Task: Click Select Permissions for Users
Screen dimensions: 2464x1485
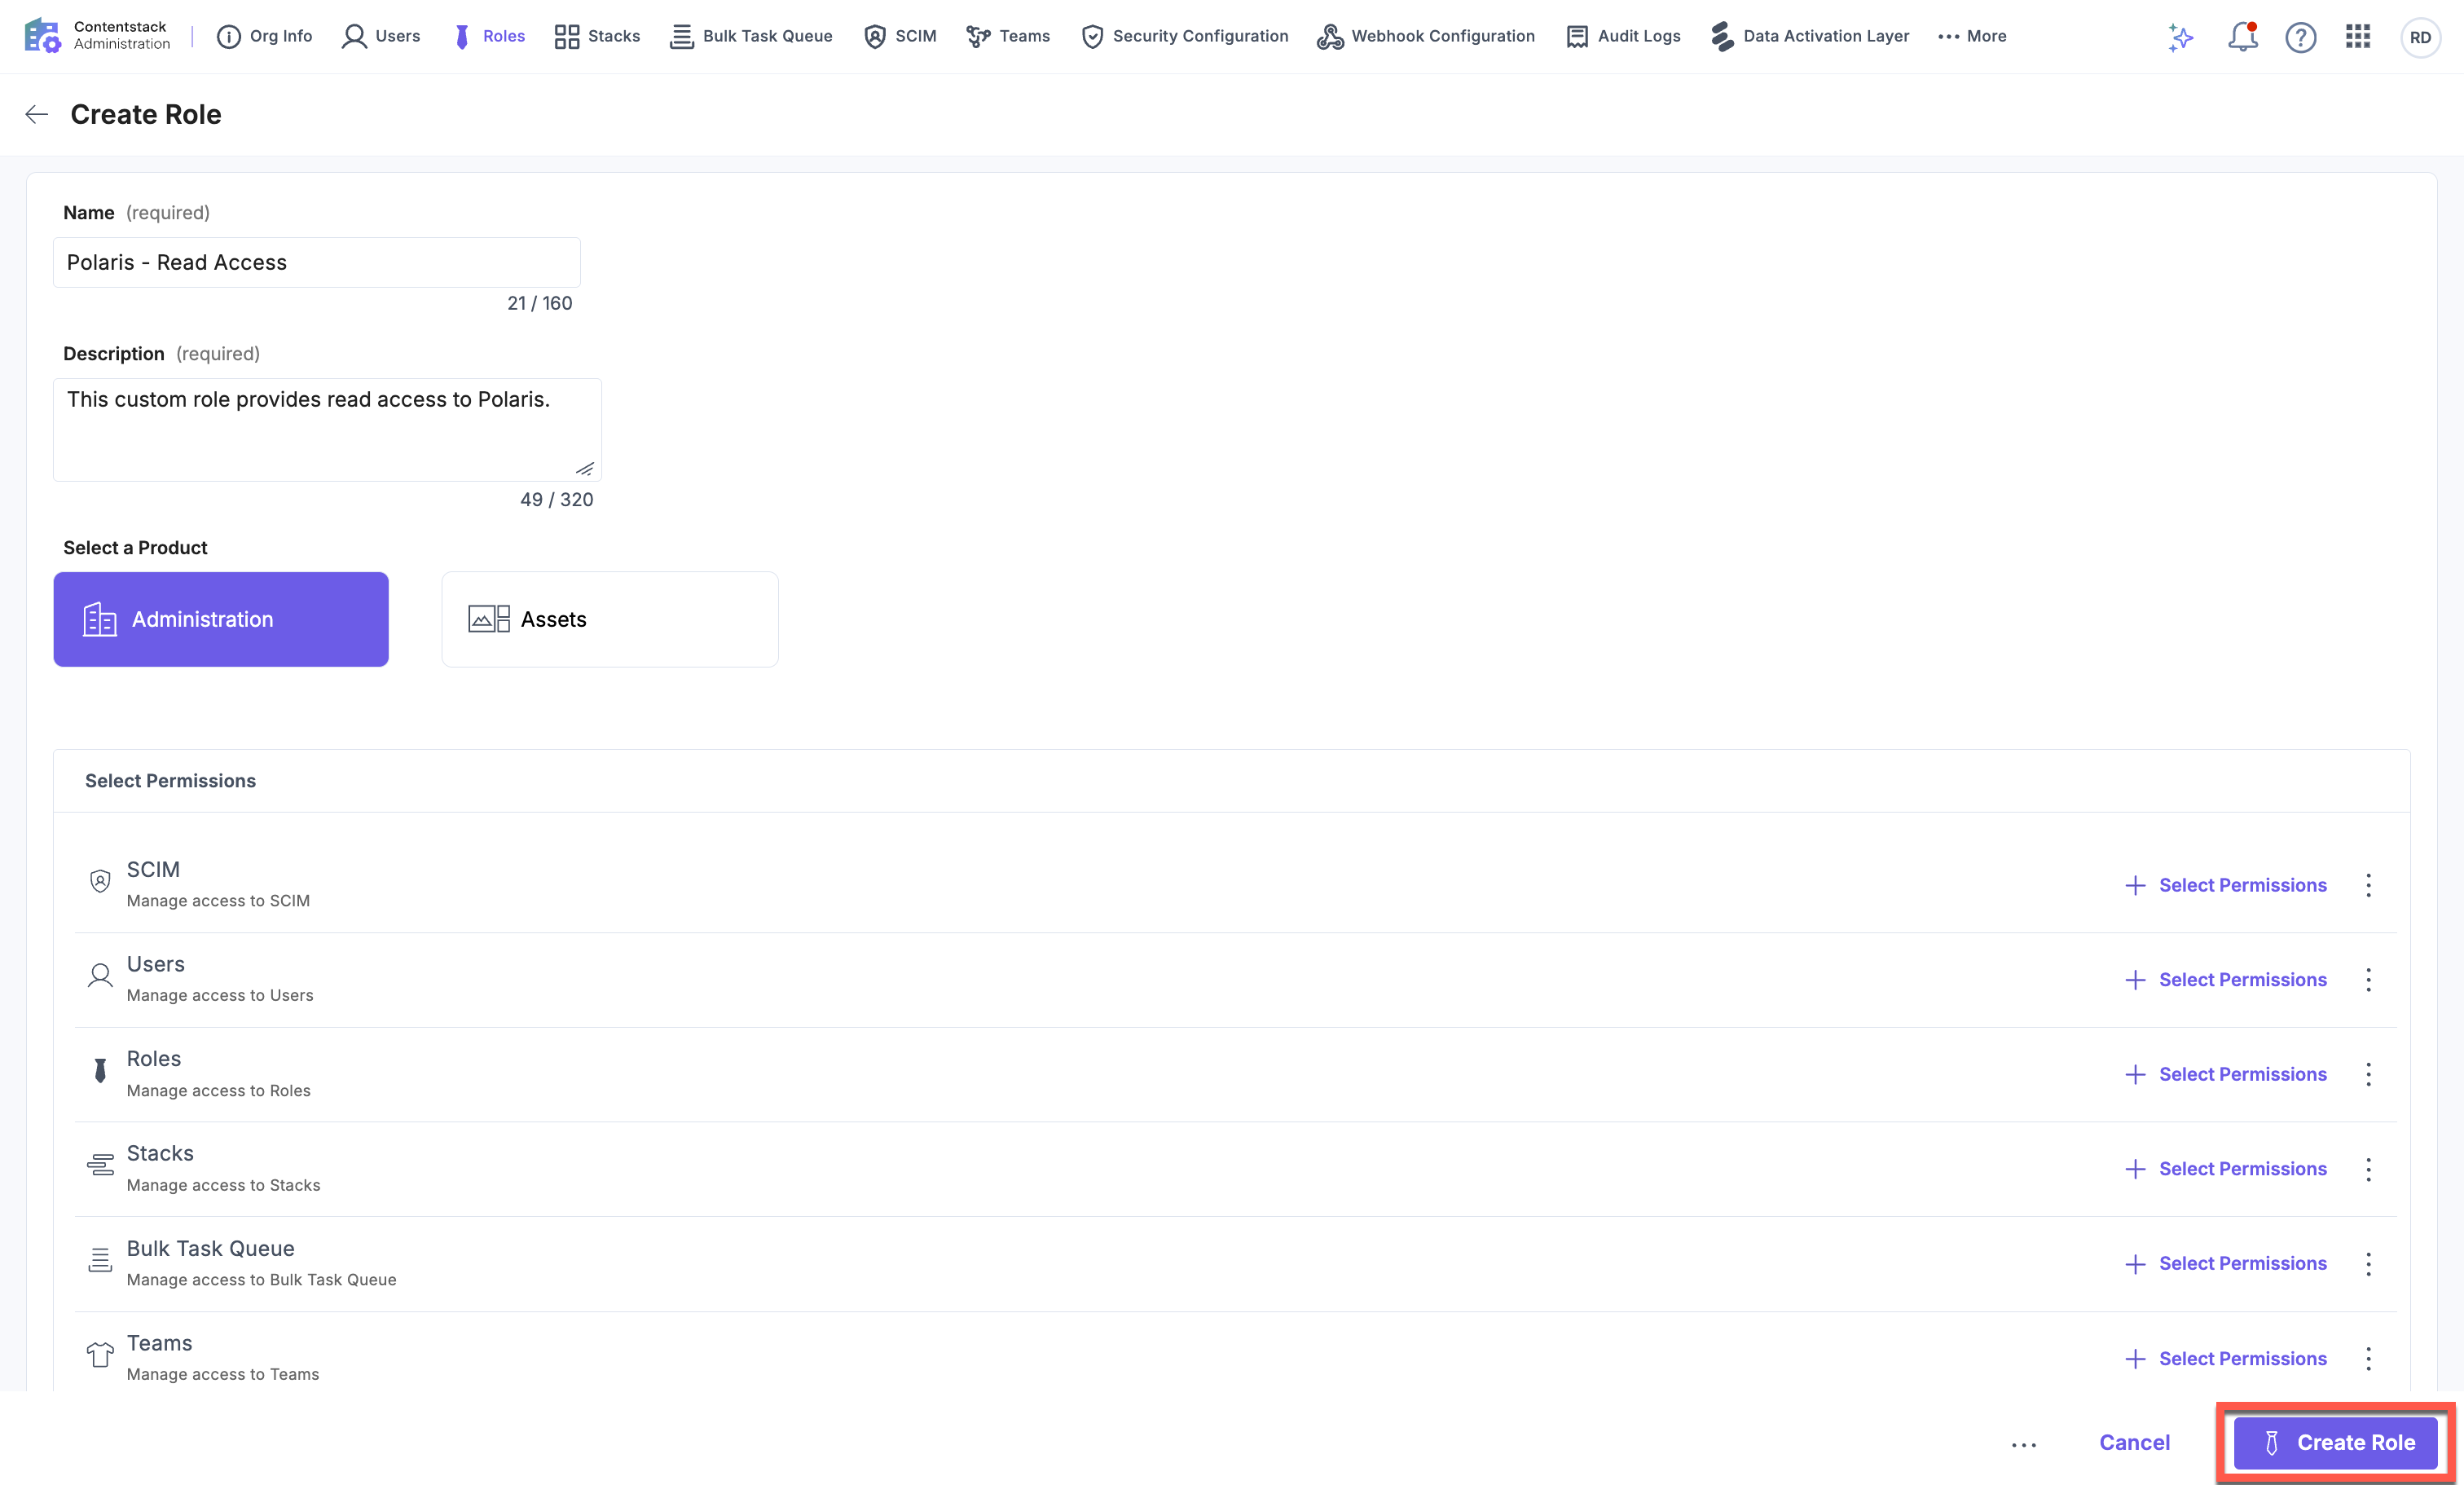Action: (x=2226, y=980)
